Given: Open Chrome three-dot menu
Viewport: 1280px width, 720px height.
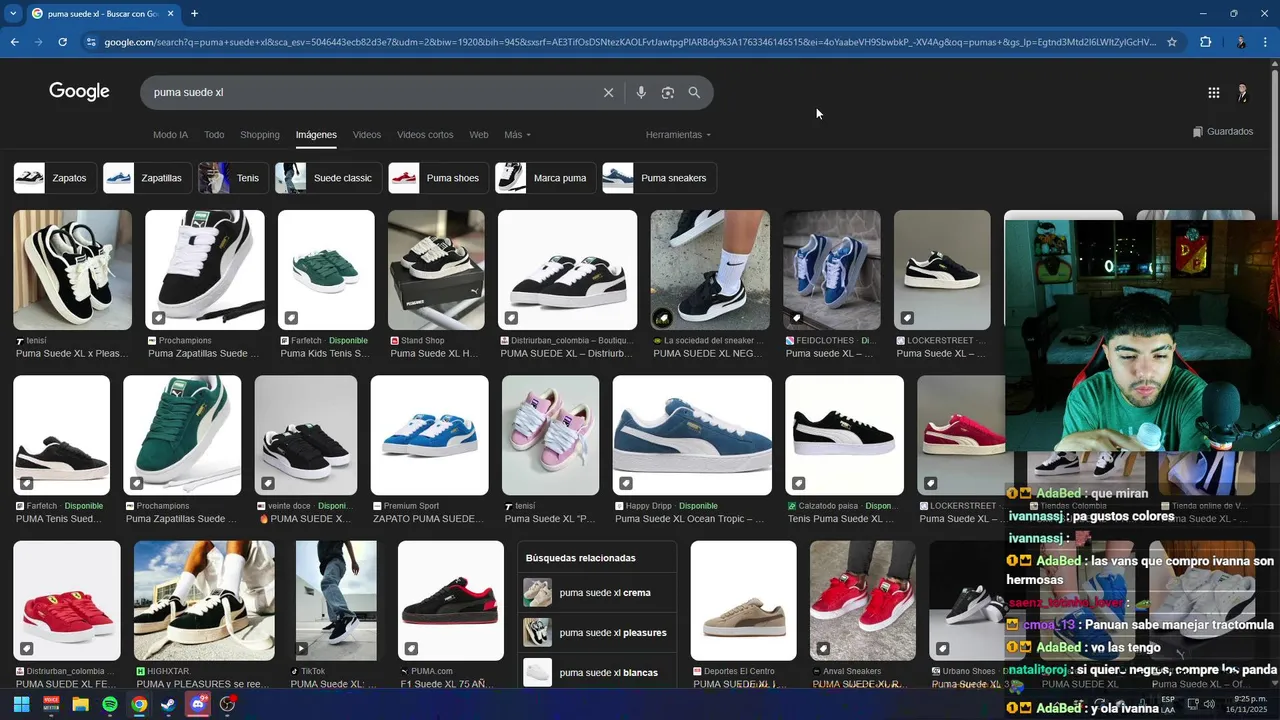Looking at the screenshot, I should click(1266, 42).
